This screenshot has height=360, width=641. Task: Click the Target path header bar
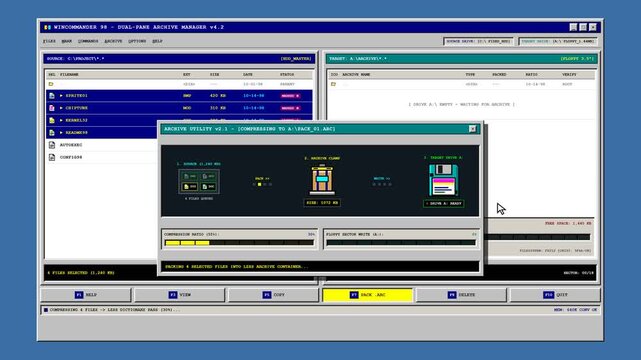pos(462,58)
